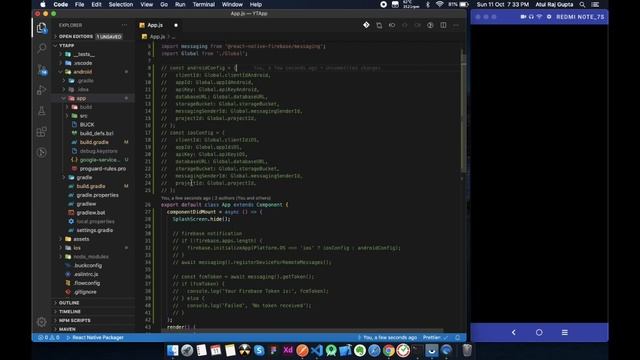Open Google Chrome from the Dock
Image resolution: width=640 pixels, height=360 pixels.
[389, 350]
